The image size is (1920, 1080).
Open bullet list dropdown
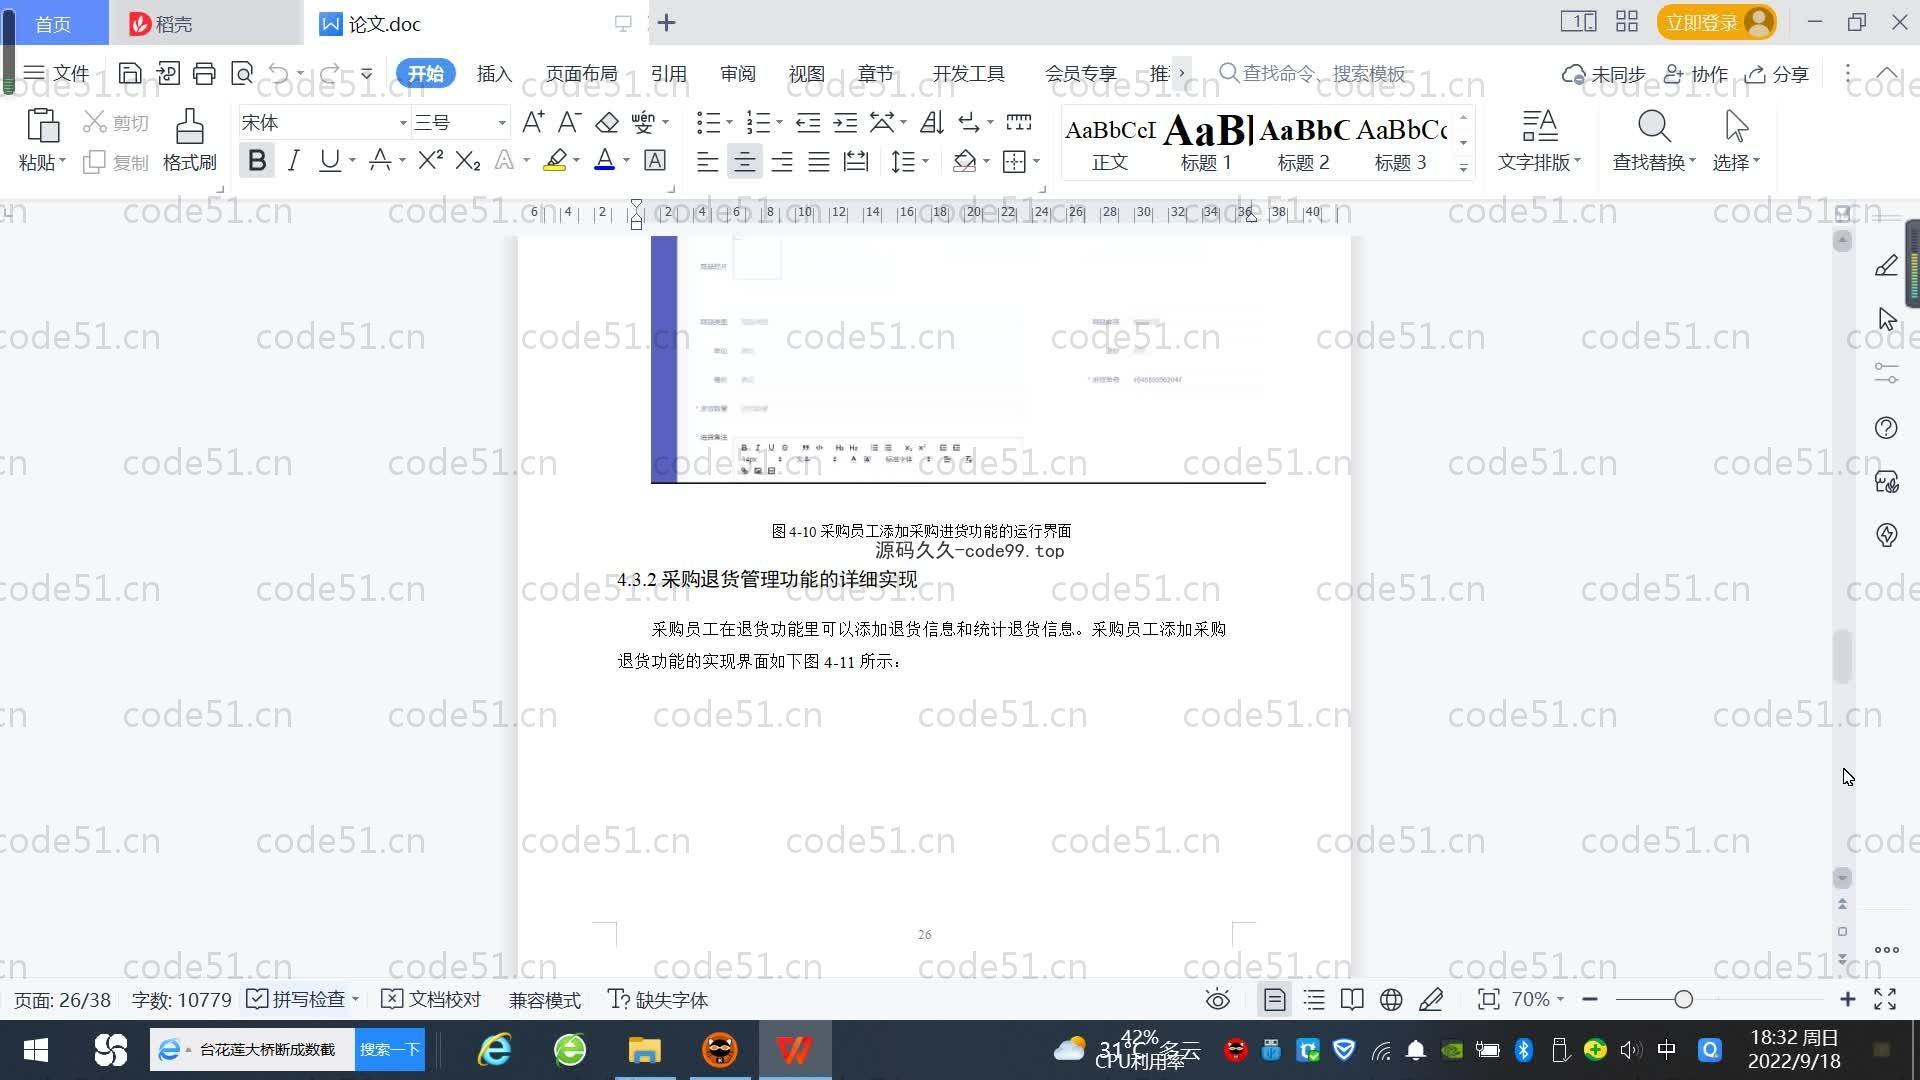point(729,123)
